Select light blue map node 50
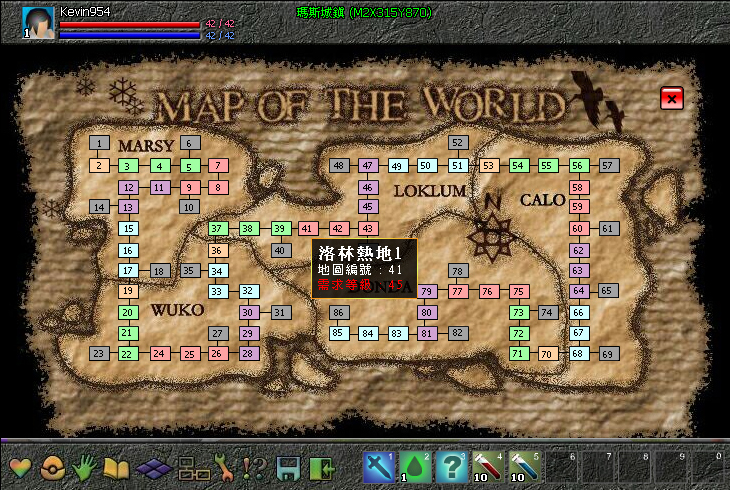 click(x=426, y=165)
